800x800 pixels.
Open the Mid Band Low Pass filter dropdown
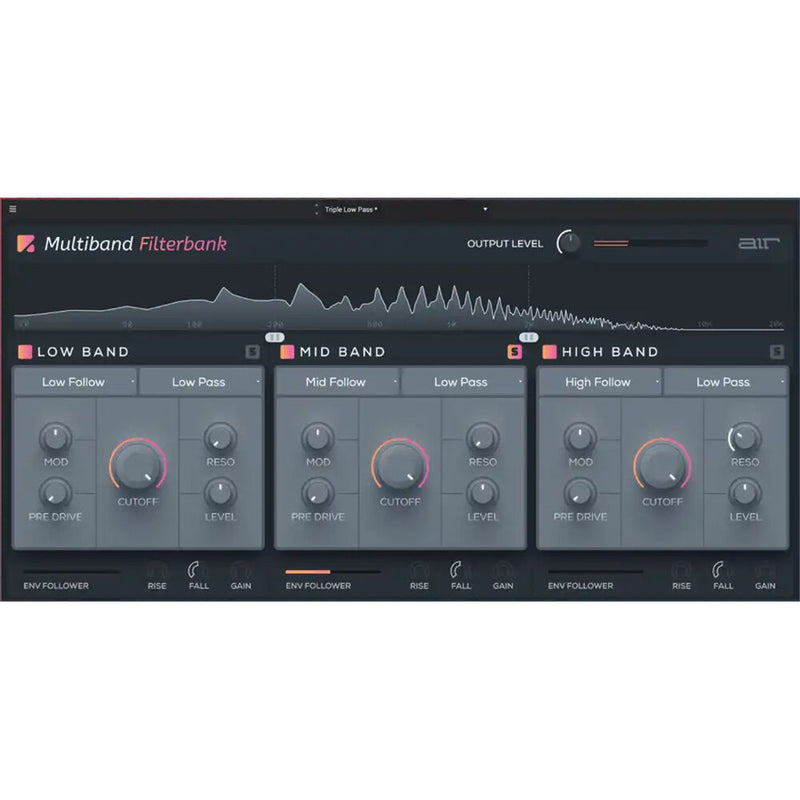(x=463, y=382)
